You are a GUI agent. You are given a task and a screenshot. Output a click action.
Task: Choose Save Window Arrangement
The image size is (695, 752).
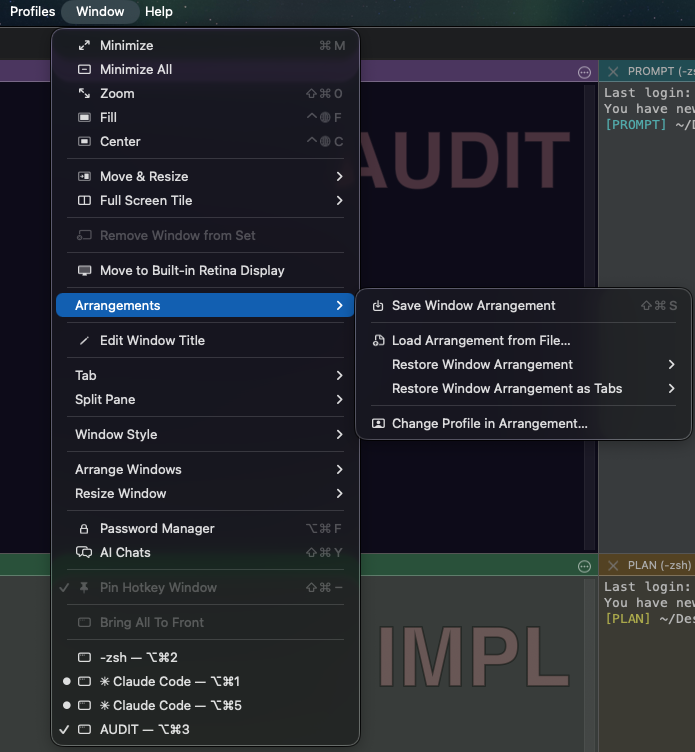click(x=523, y=306)
